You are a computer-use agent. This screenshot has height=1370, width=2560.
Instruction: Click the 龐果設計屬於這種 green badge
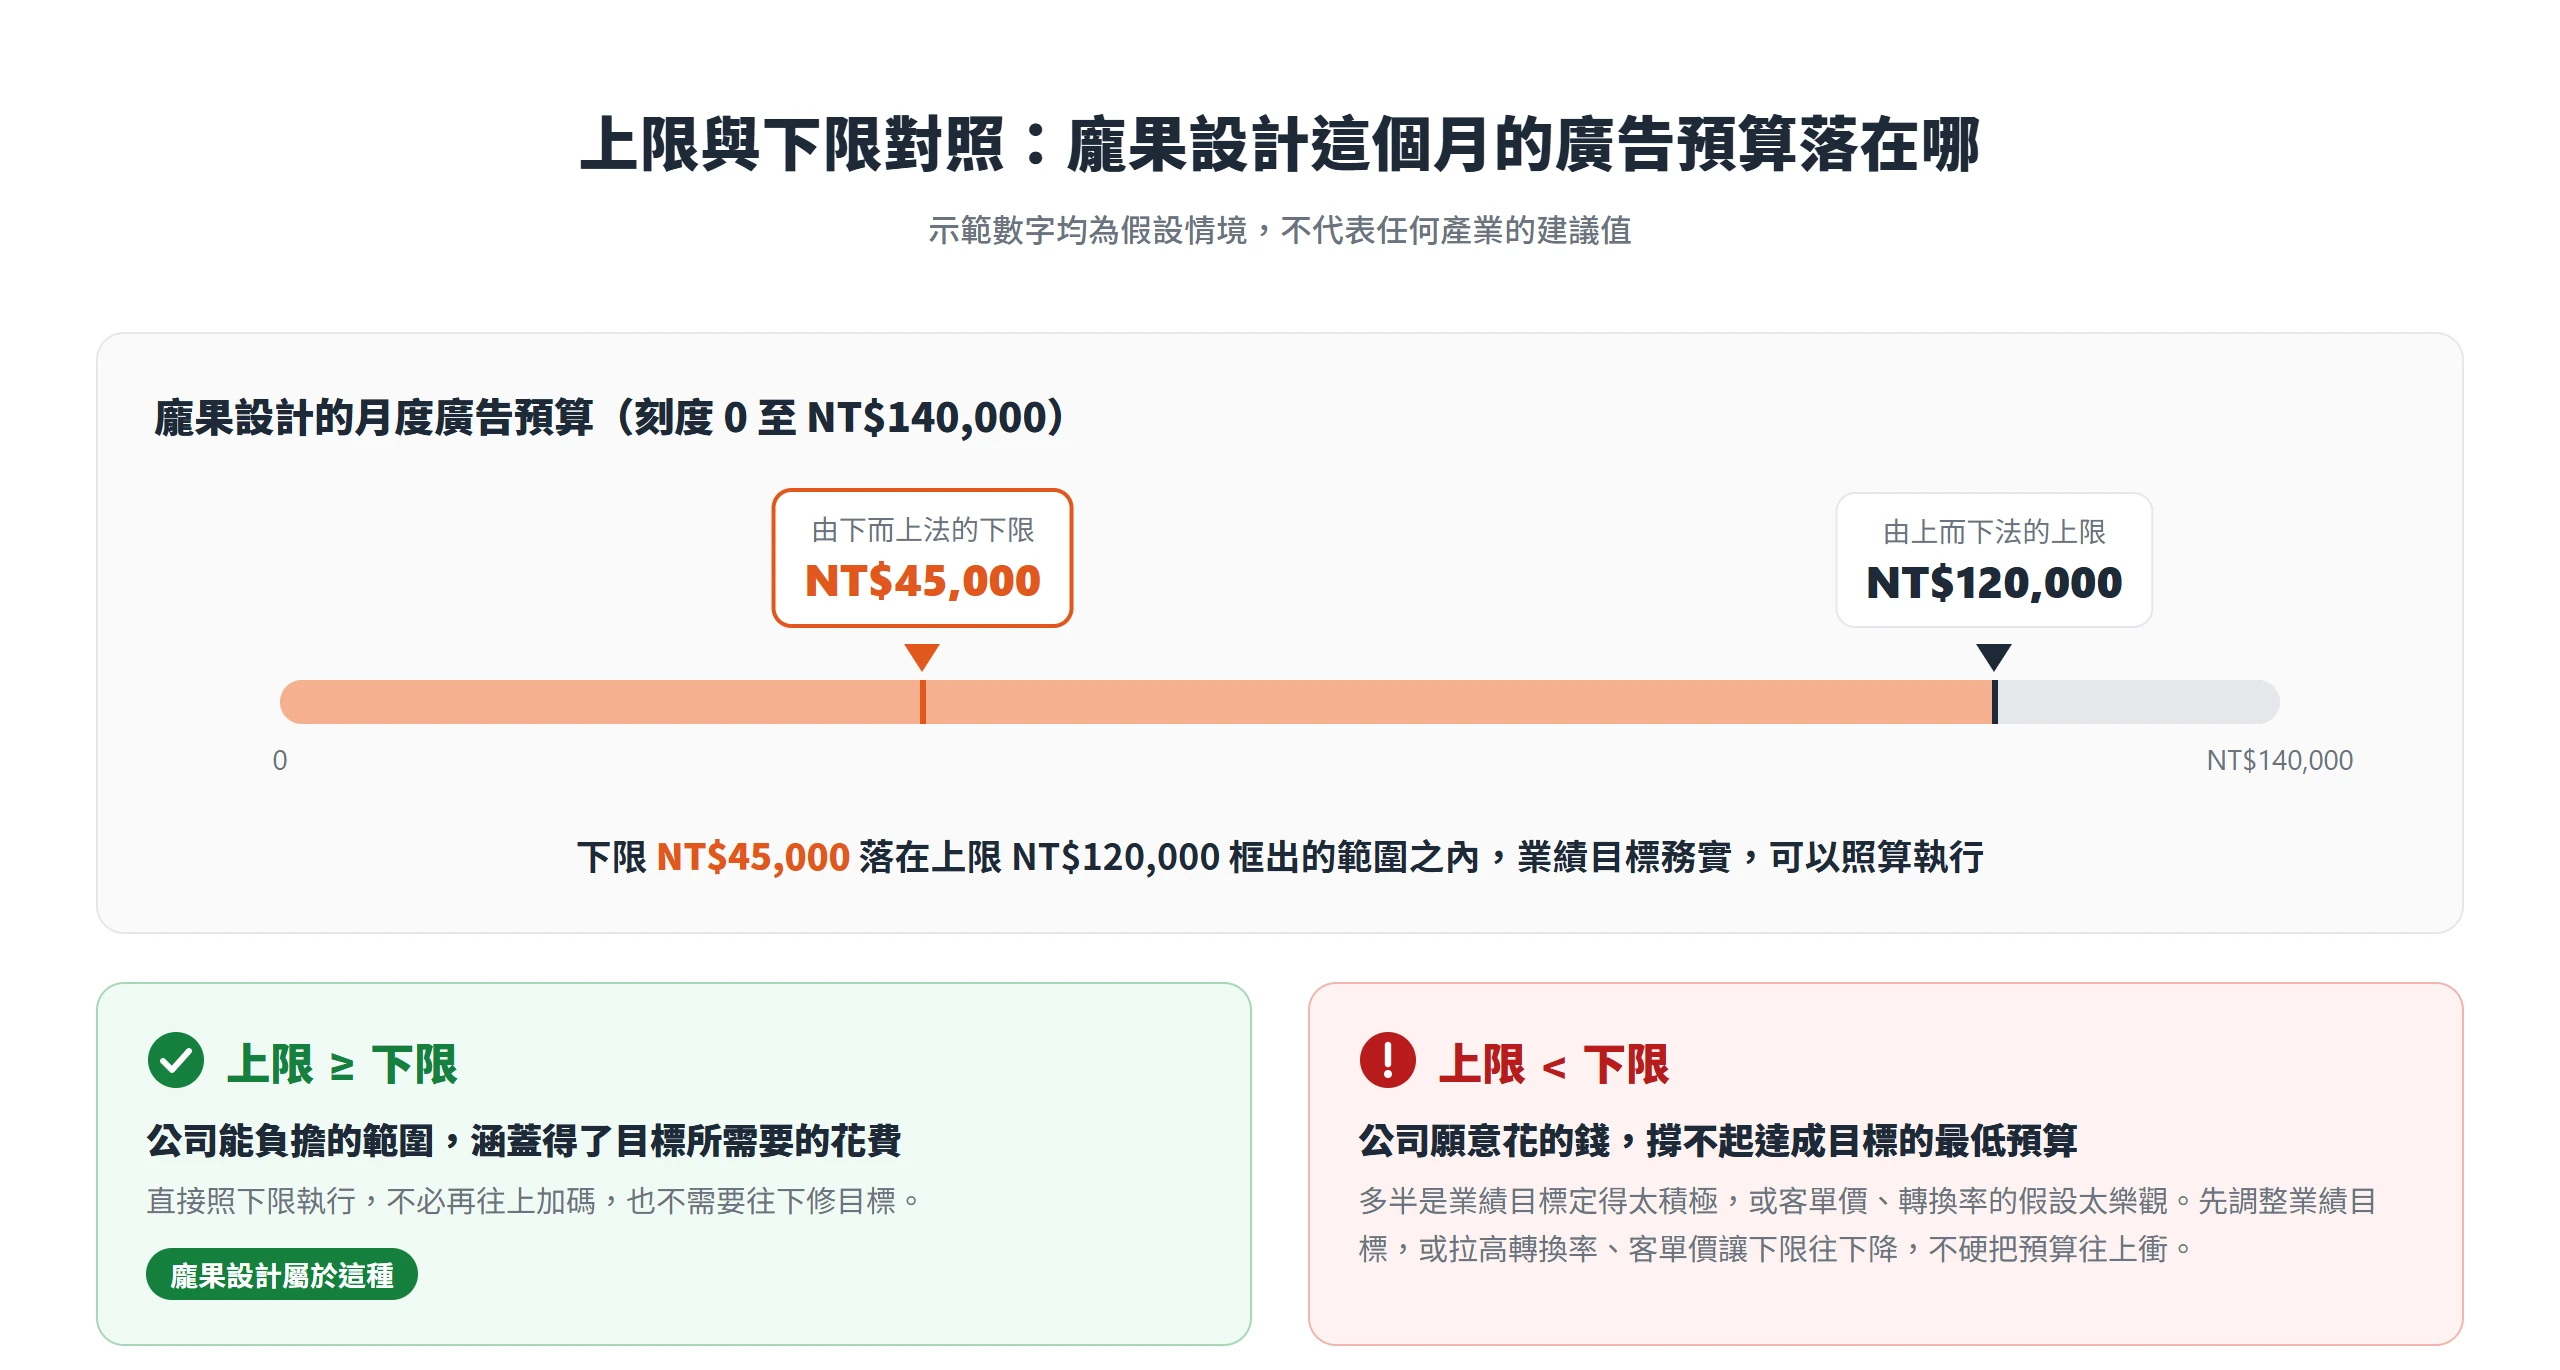(x=282, y=1275)
